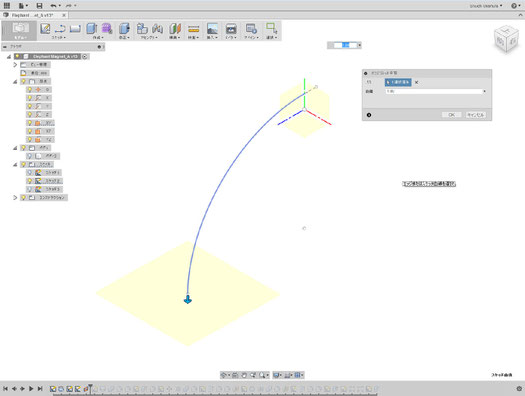This screenshot has width=525, height=396.
Task: Open the distance dropdown in dialog
Action: click(436, 91)
